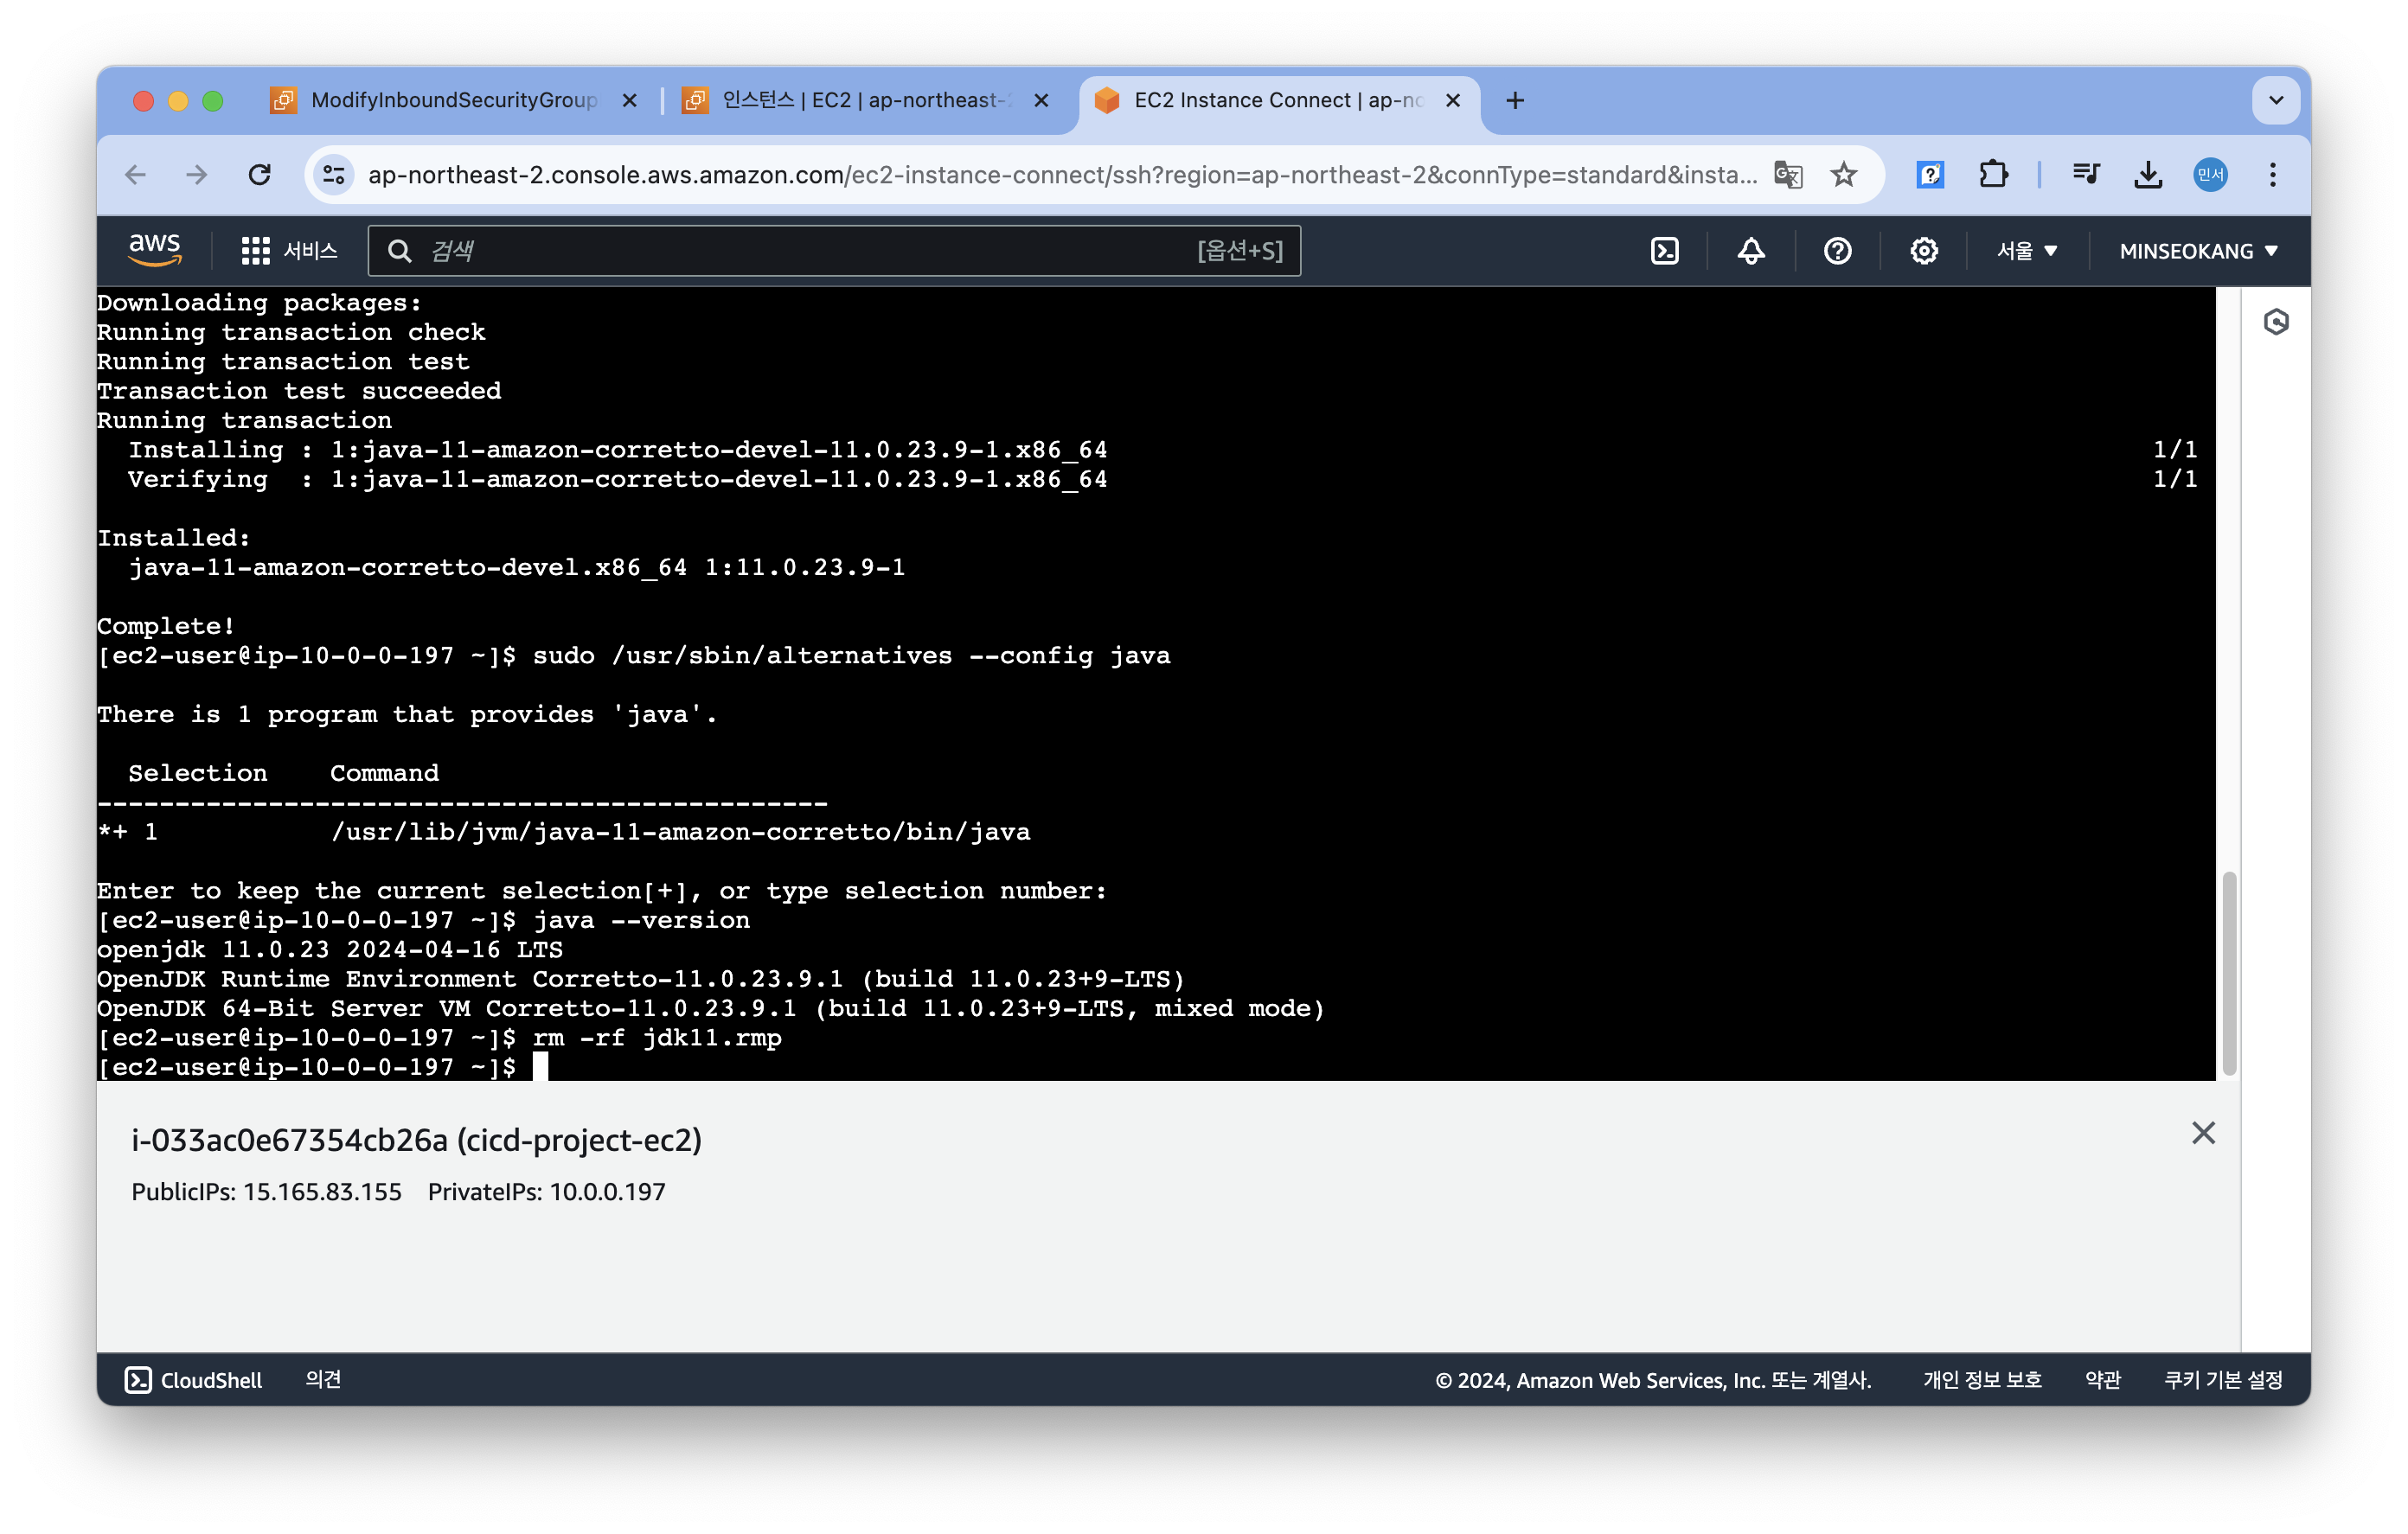Viewport: 2408px width, 1534px height.
Task: Click the hexagon icon in right sidebar
Action: point(2276,322)
